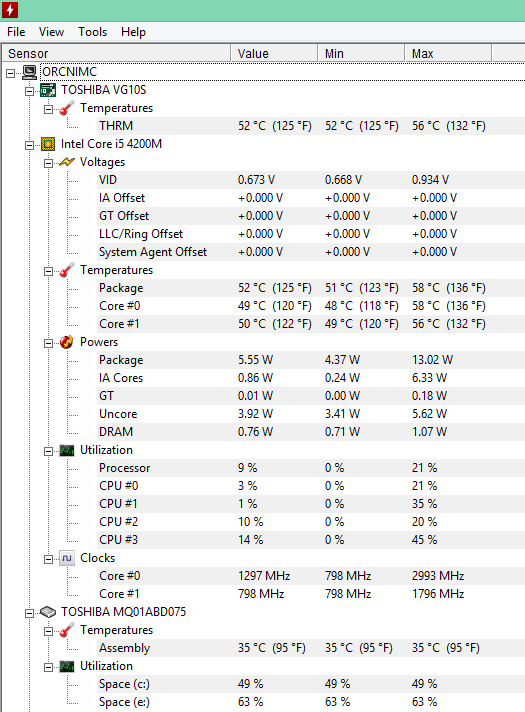Image resolution: width=525 pixels, height=712 pixels.
Task: Click the ORCNIMC computer icon
Action: tap(30, 72)
